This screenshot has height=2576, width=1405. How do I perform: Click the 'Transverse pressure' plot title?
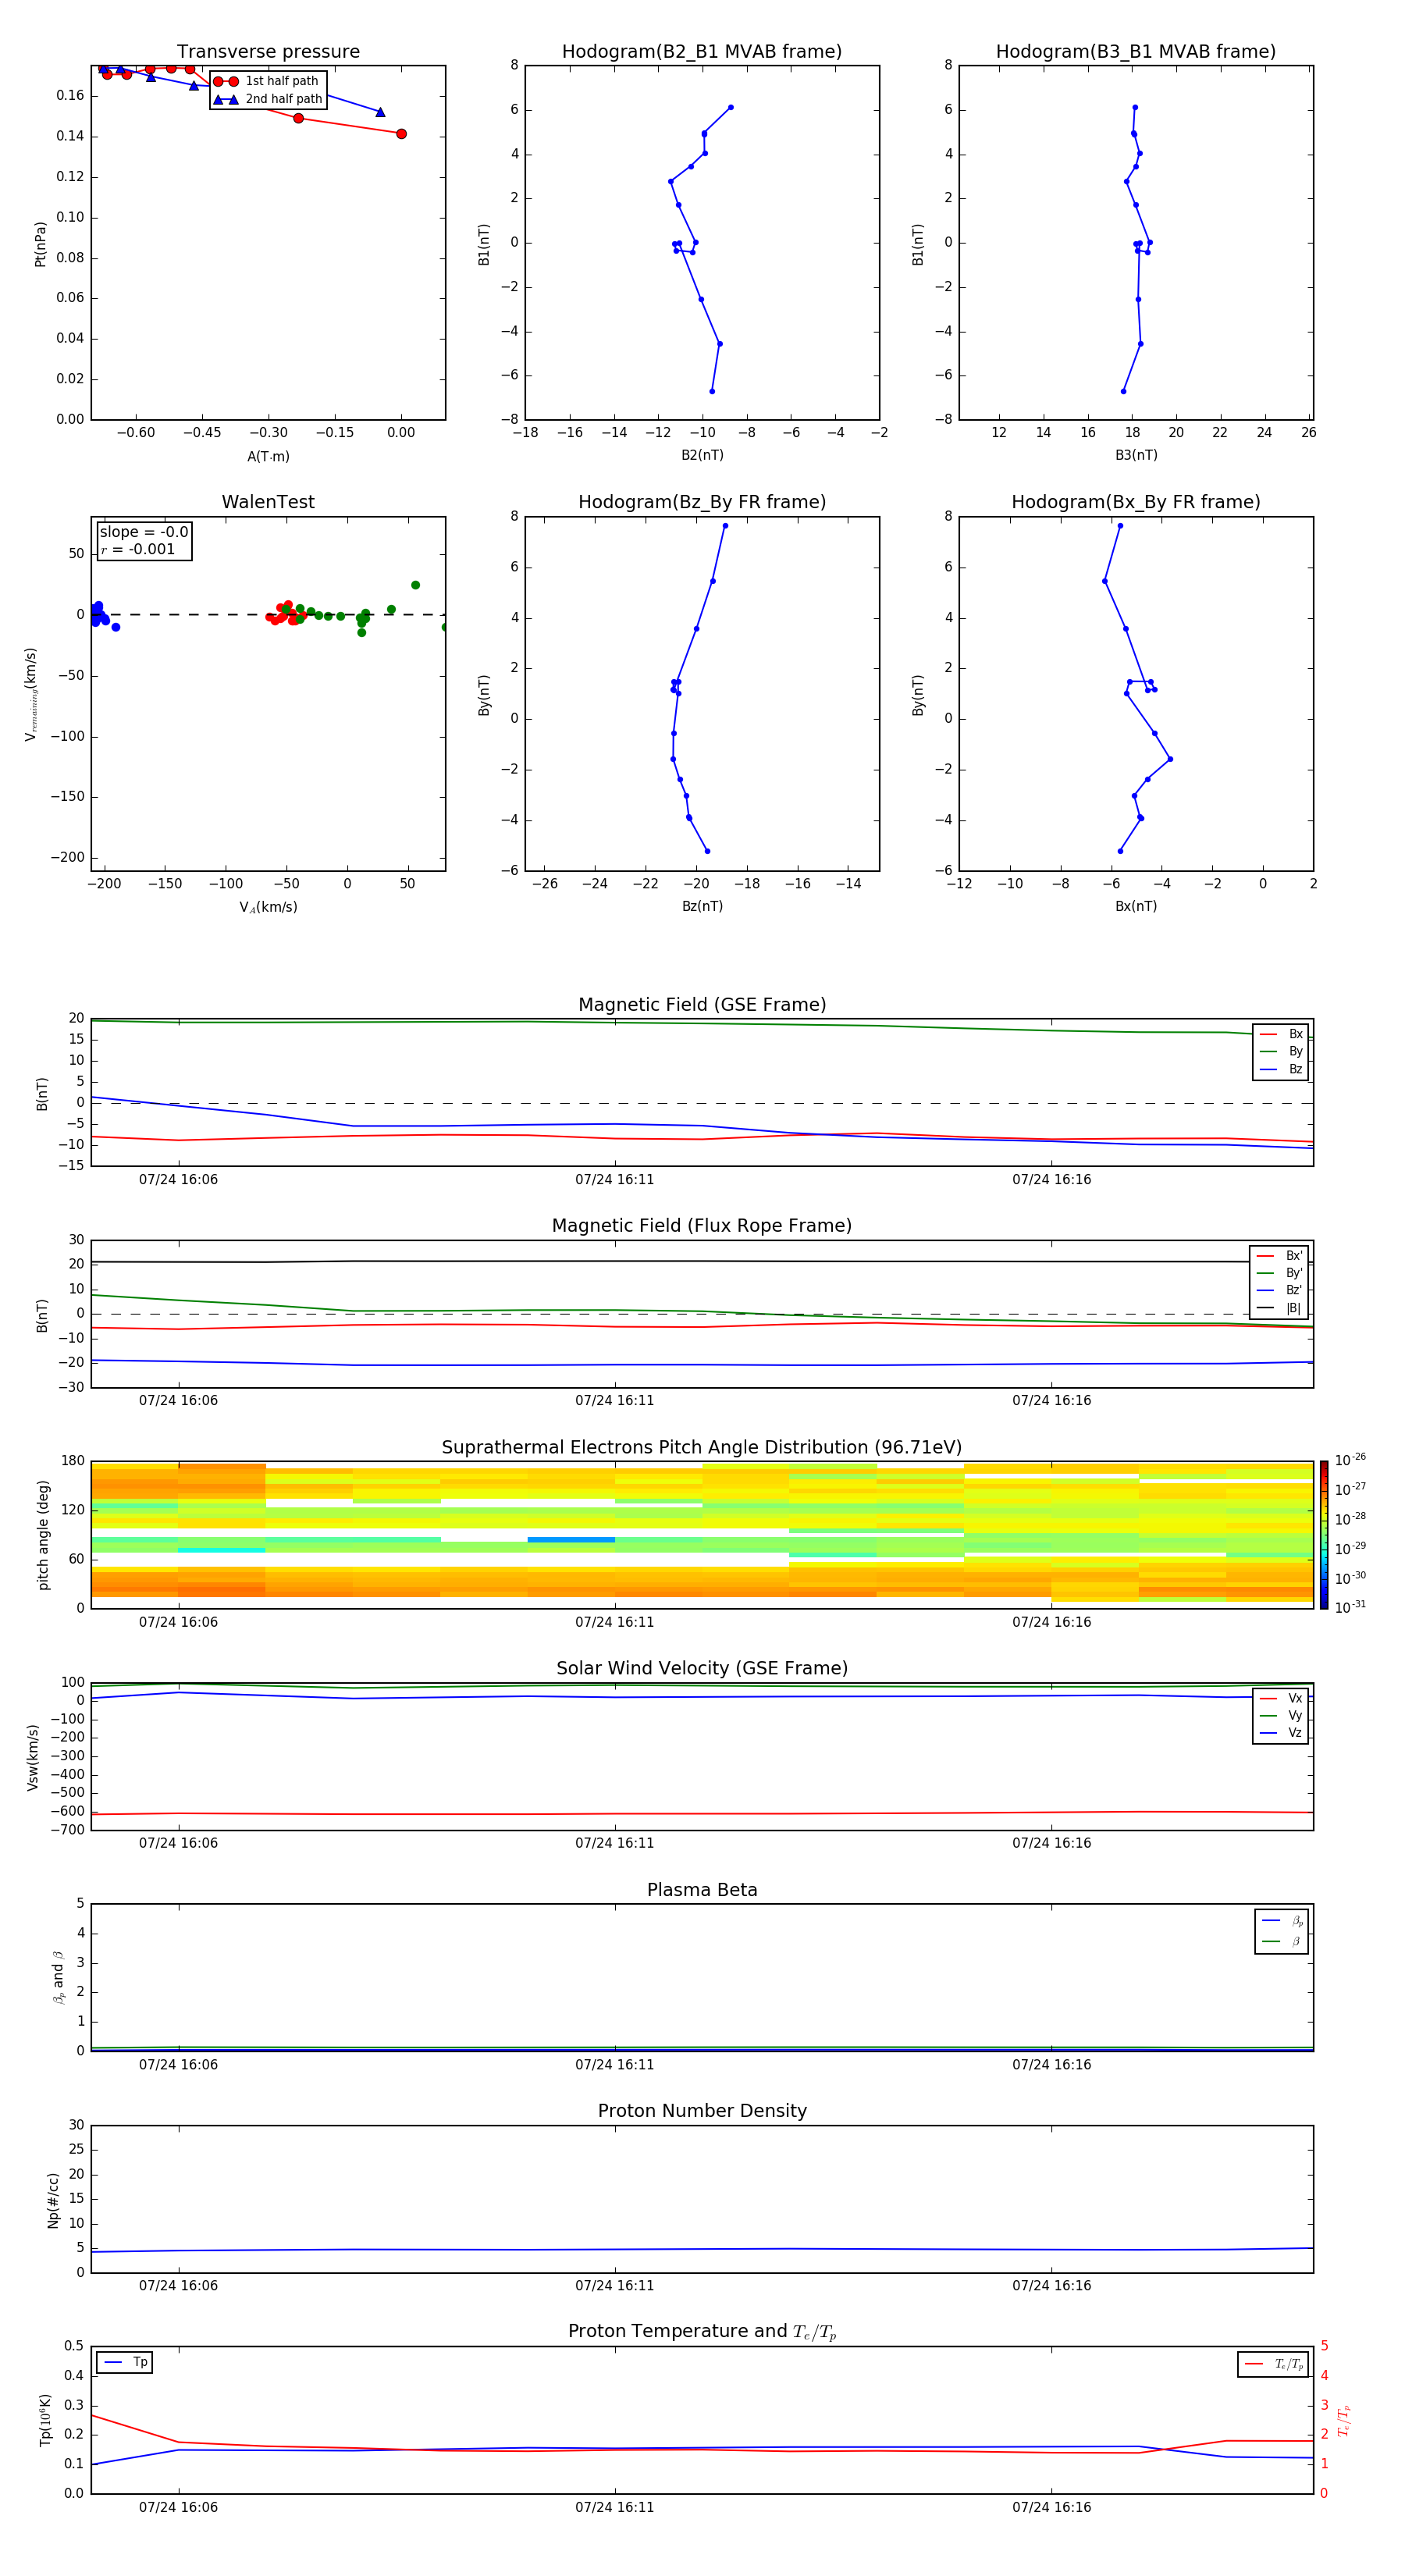(268, 51)
